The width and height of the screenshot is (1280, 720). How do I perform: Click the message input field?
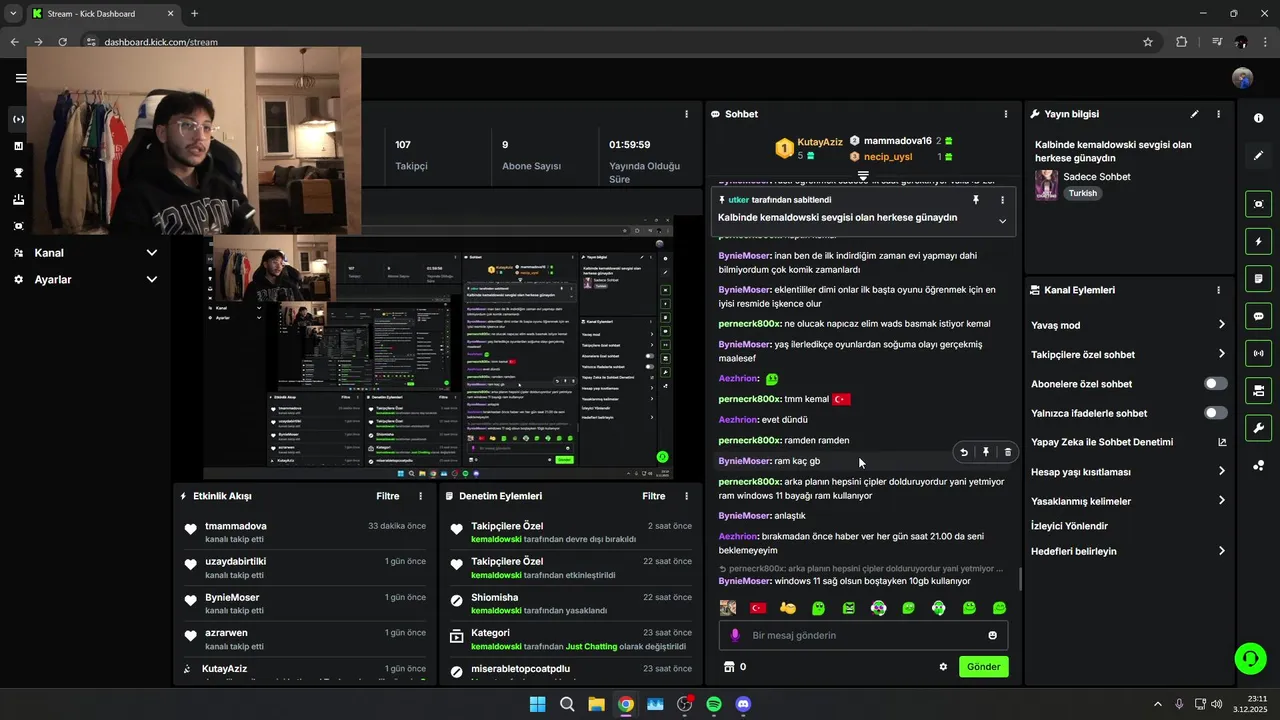pos(863,635)
